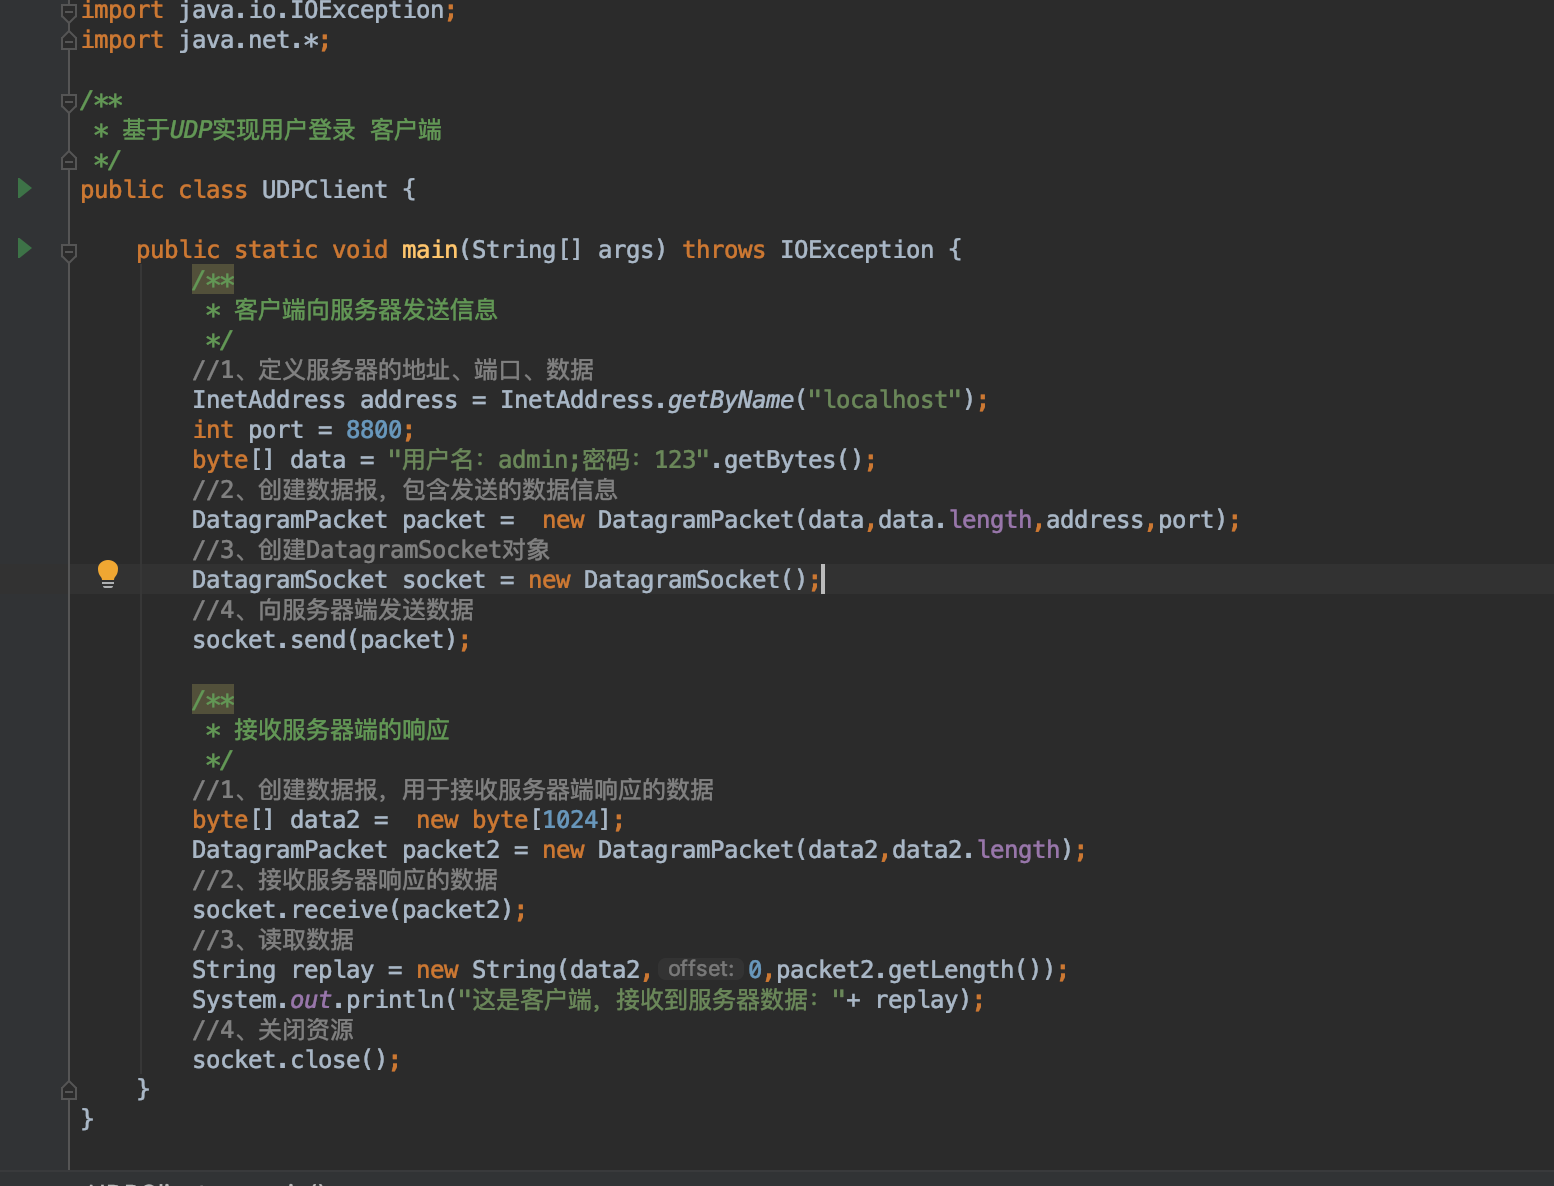Open the intention actions light bulb

coord(108,573)
